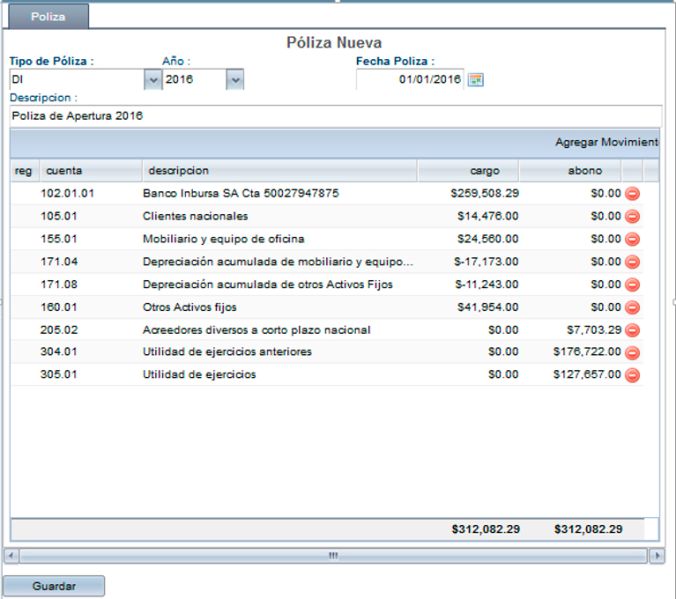Switch to the Poliza tab
Screen dimensions: 676x599
click(47, 17)
